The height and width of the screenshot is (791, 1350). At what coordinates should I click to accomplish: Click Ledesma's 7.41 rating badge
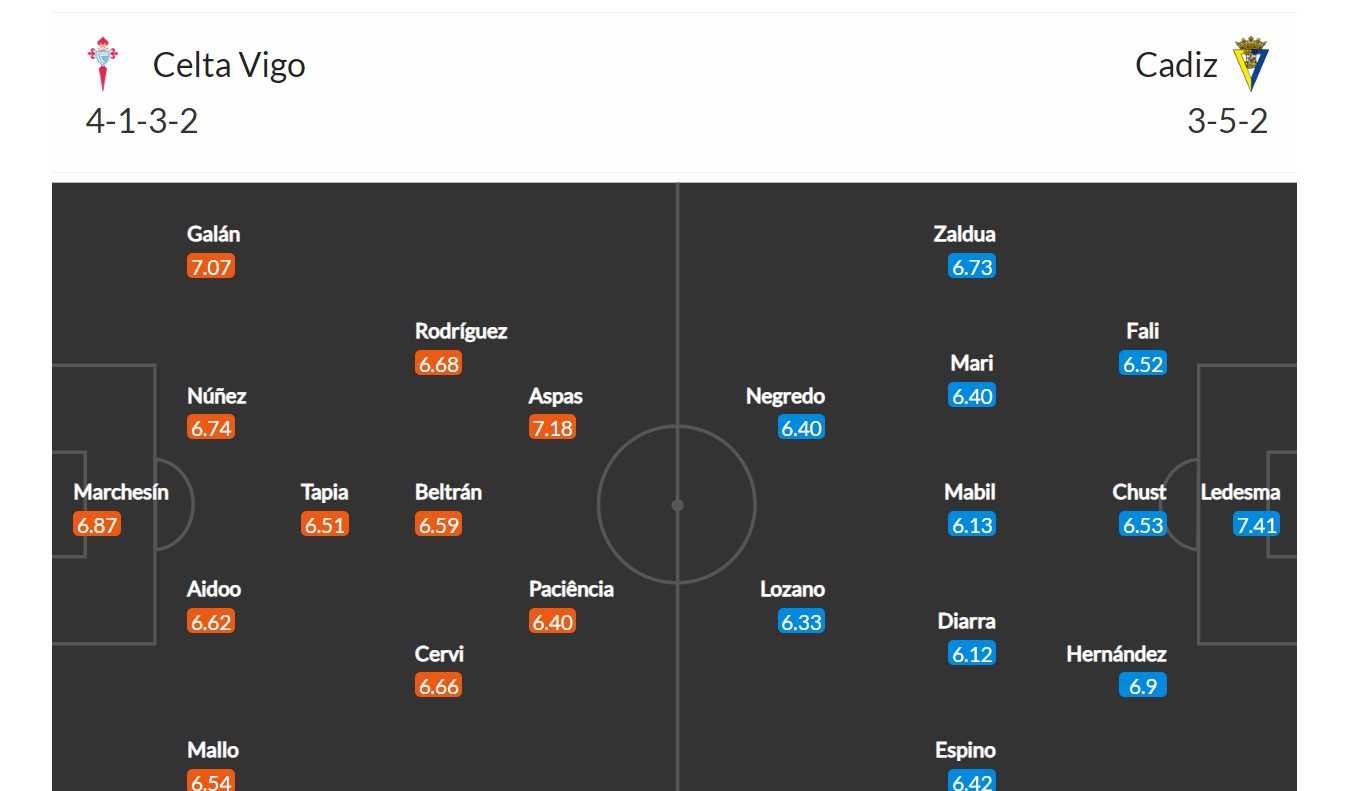point(1257,525)
